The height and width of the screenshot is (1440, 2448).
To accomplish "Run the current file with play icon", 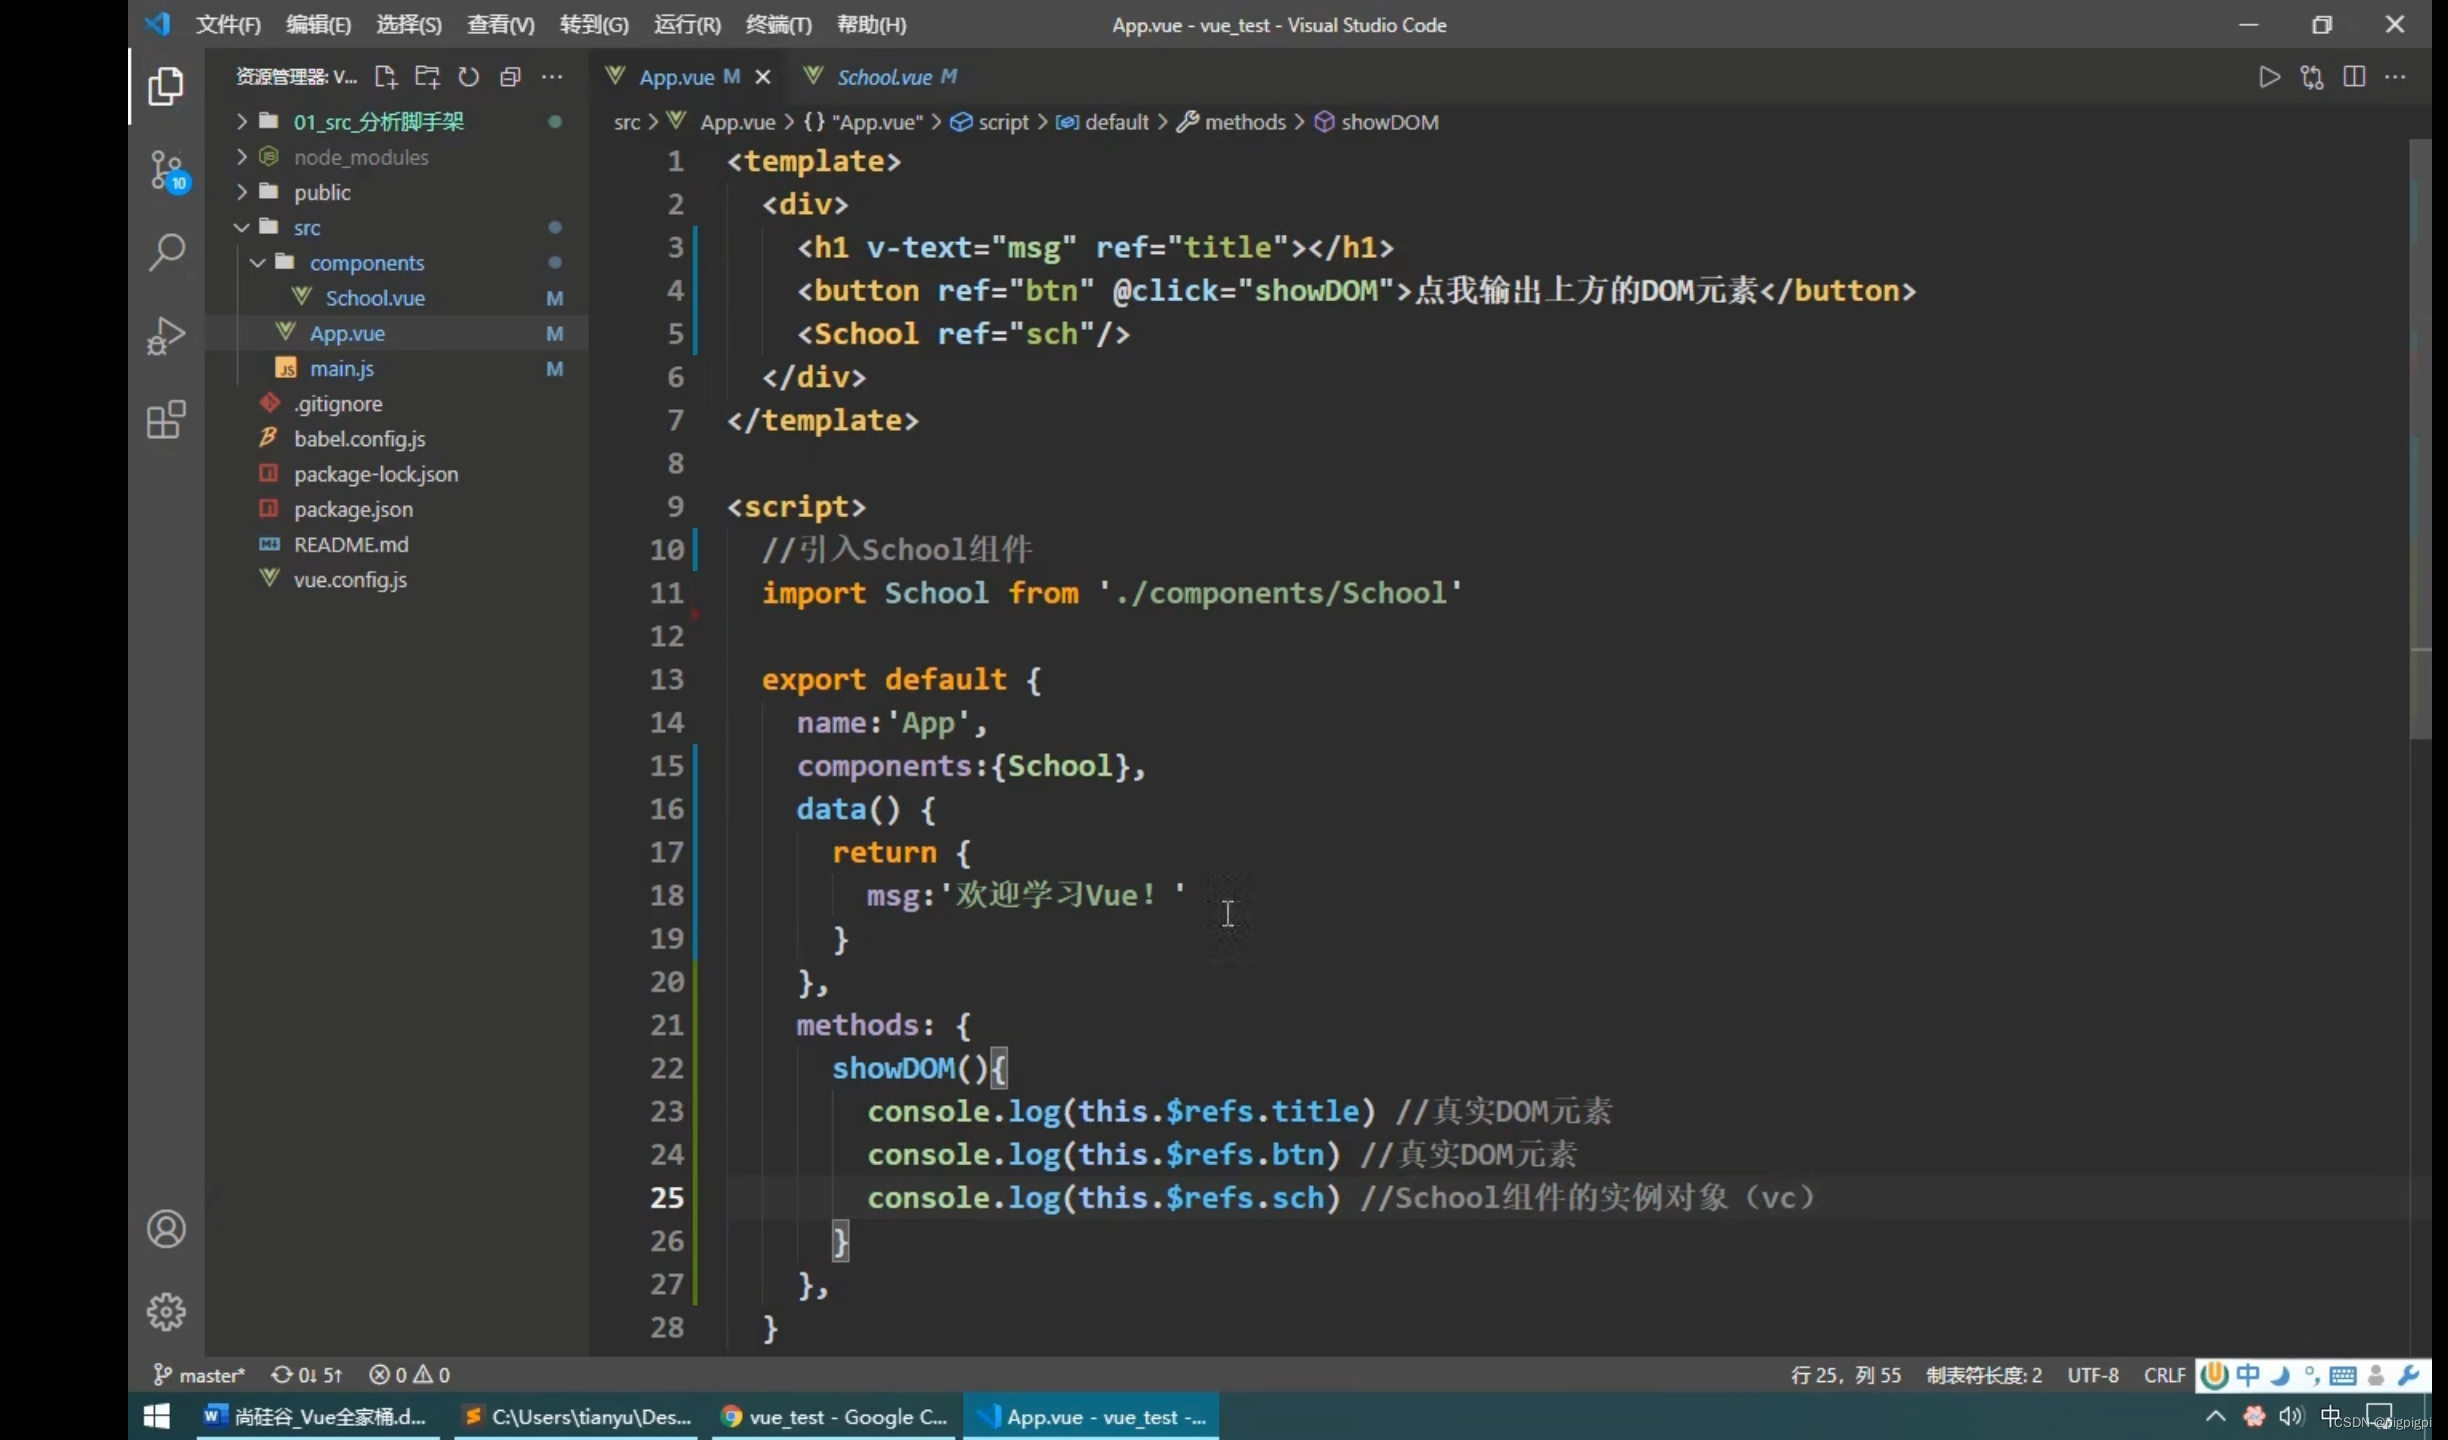I will pyautogui.click(x=2269, y=77).
